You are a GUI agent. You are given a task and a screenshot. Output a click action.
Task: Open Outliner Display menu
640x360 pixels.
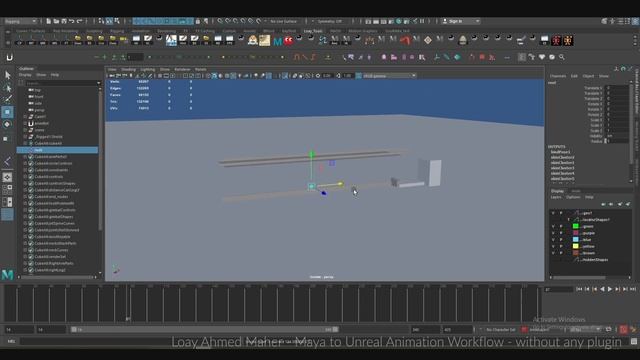pos(25,75)
